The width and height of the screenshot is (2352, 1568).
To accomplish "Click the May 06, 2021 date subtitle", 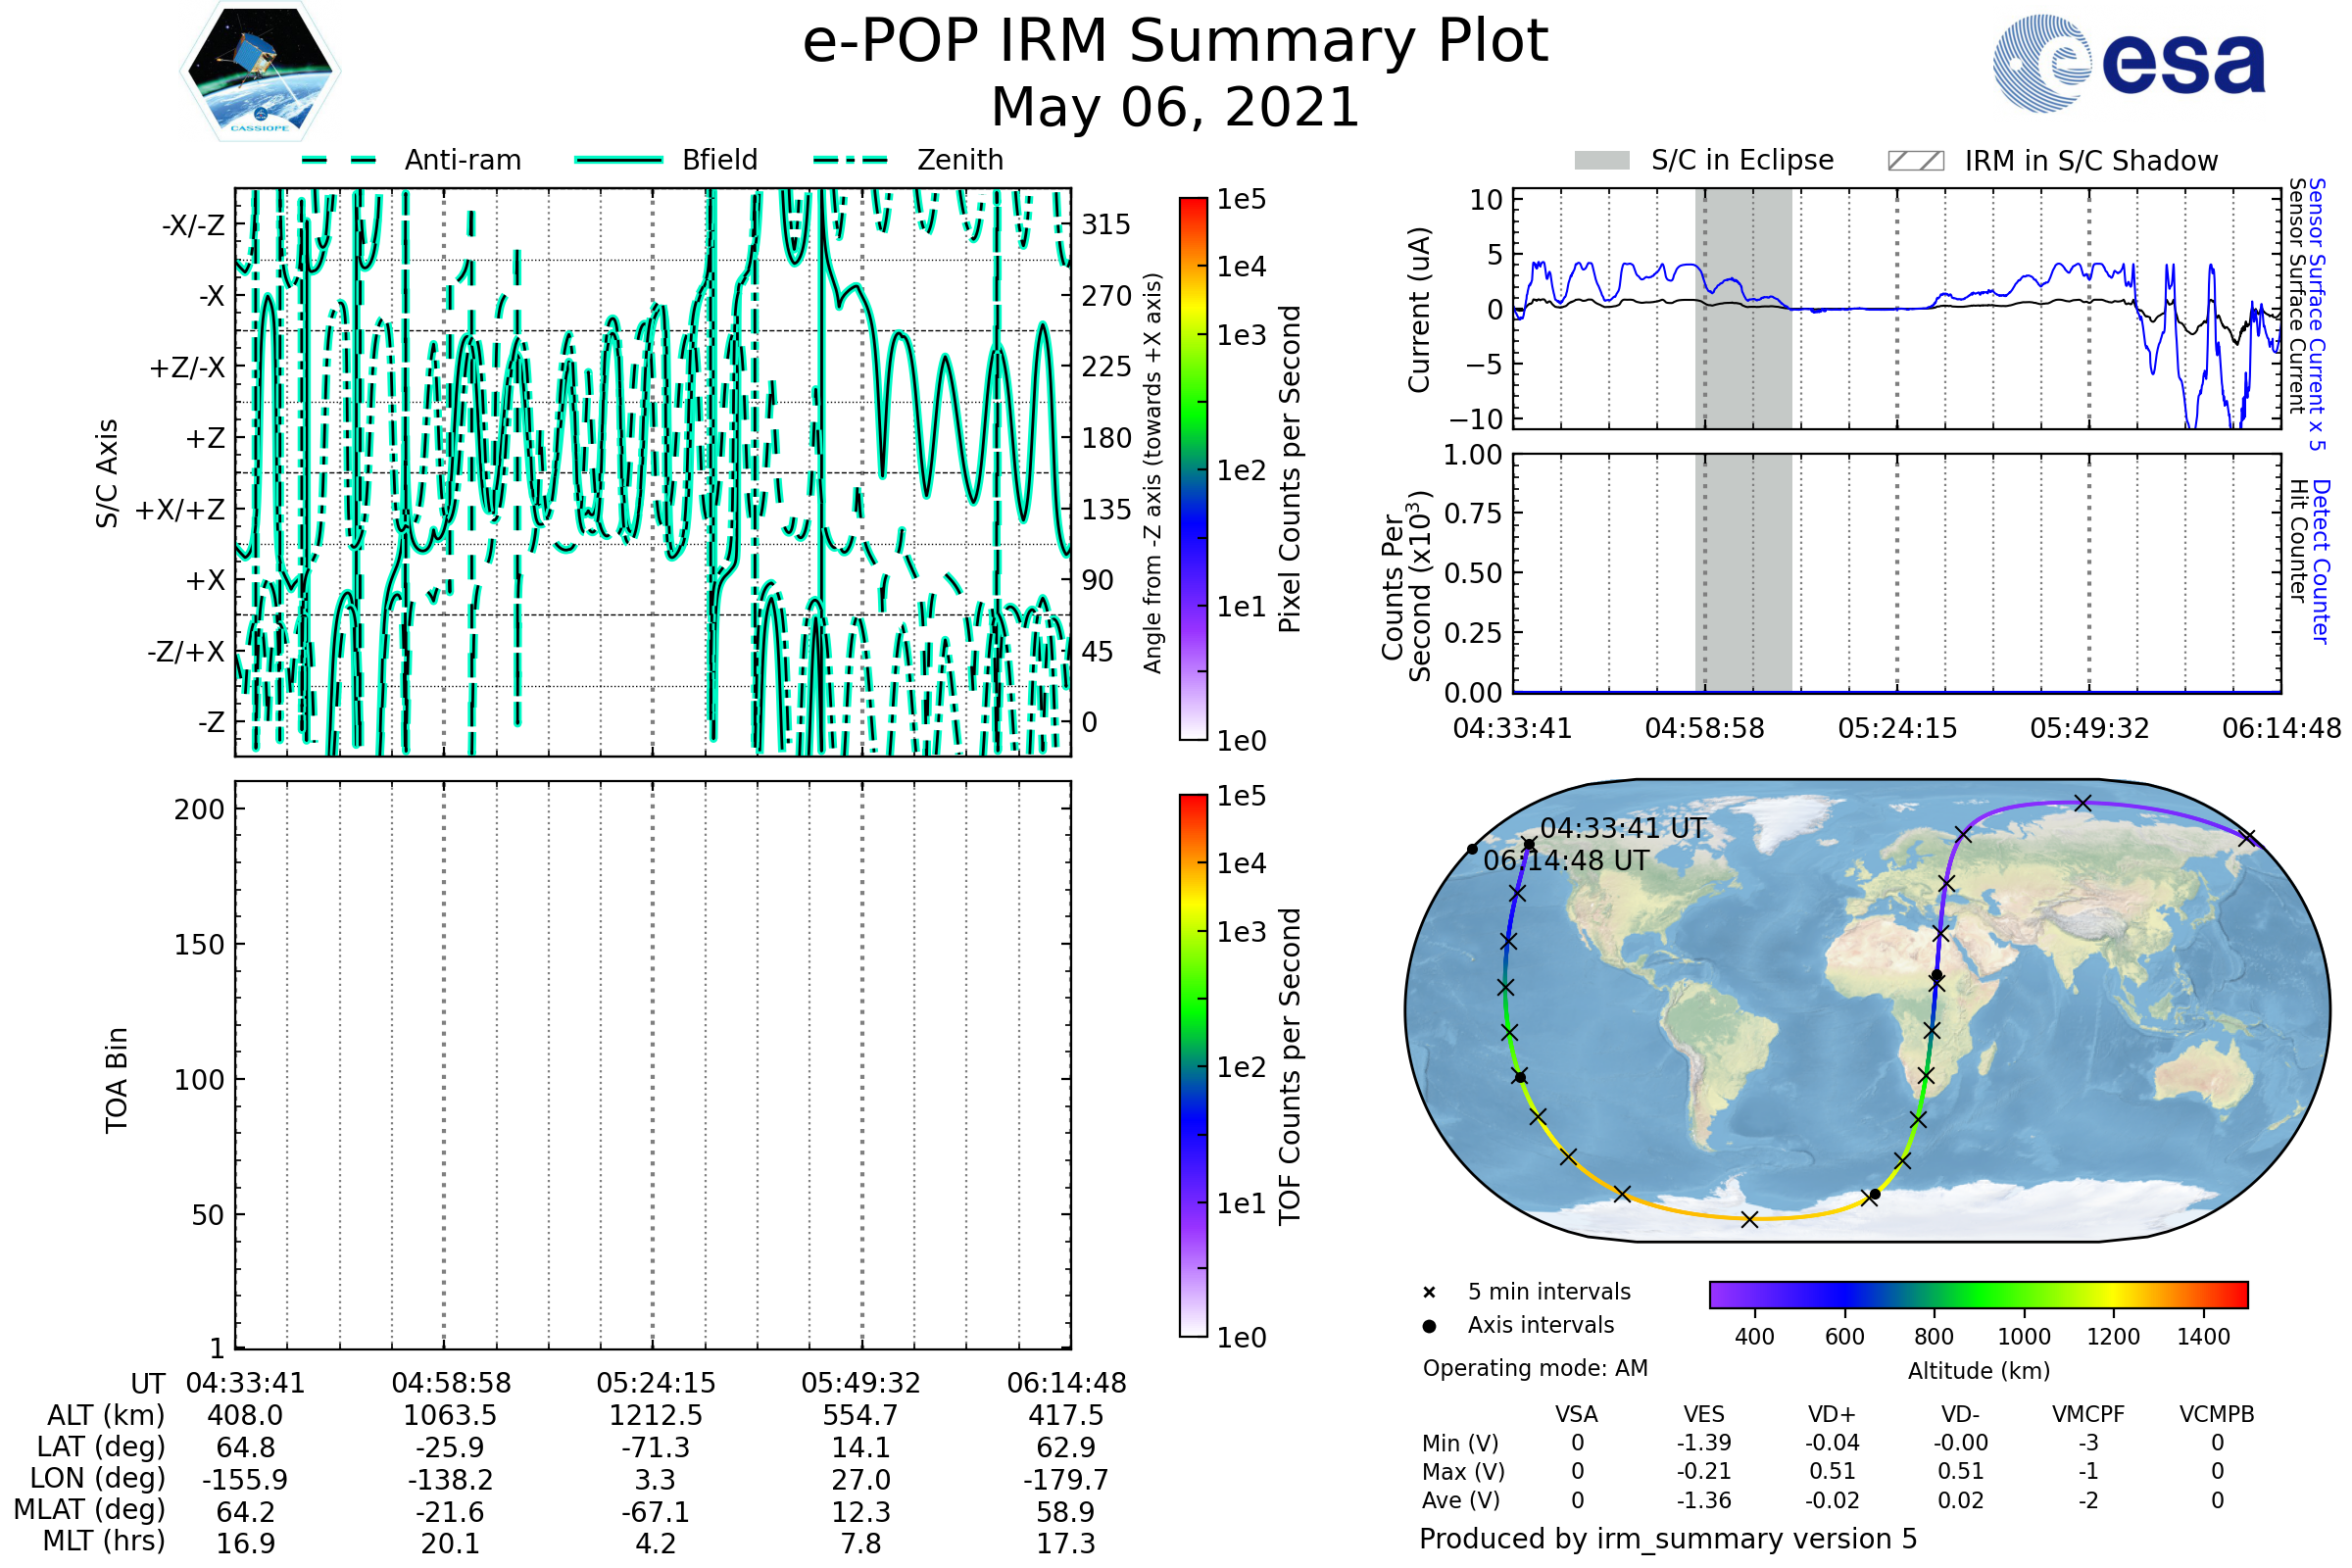I will pyautogui.click(x=1175, y=108).
